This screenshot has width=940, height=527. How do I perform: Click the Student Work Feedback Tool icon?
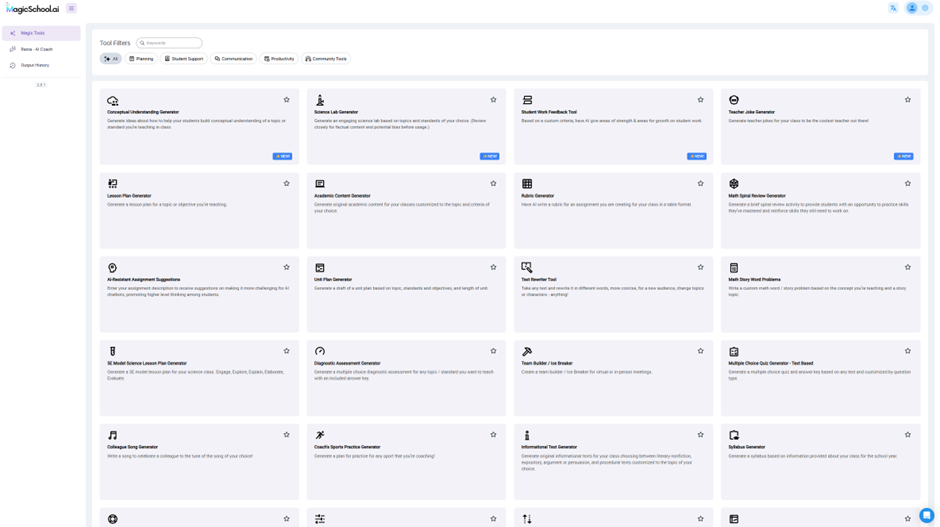pos(527,100)
